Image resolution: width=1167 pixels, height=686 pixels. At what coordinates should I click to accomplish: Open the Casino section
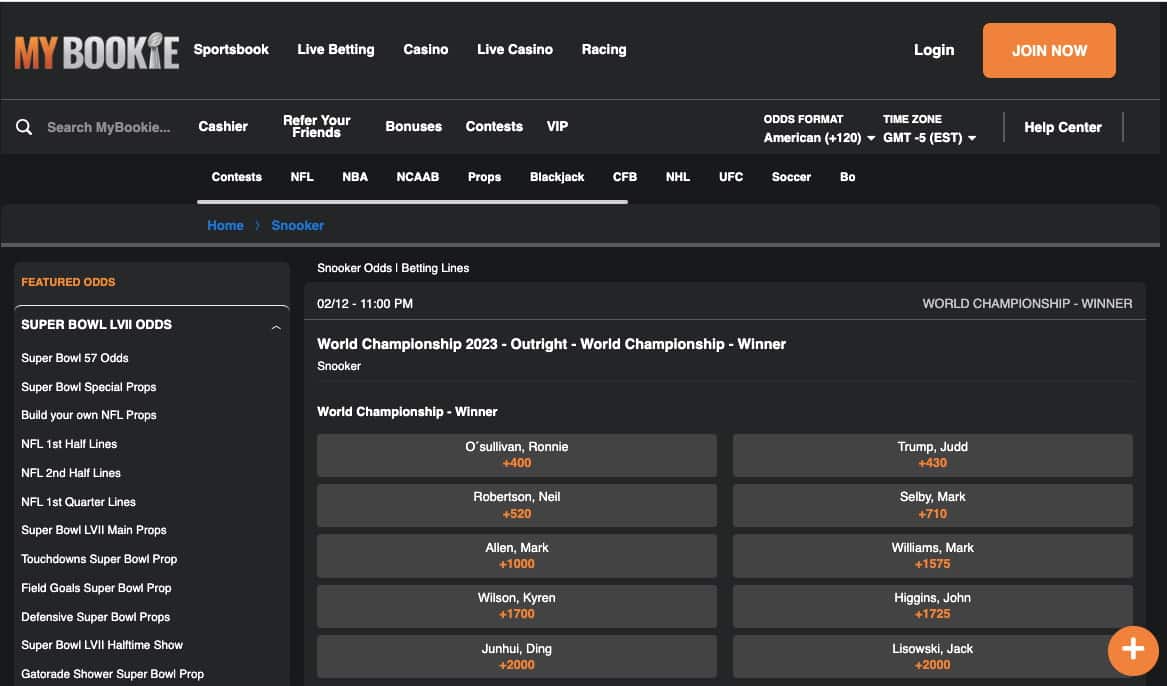426,50
